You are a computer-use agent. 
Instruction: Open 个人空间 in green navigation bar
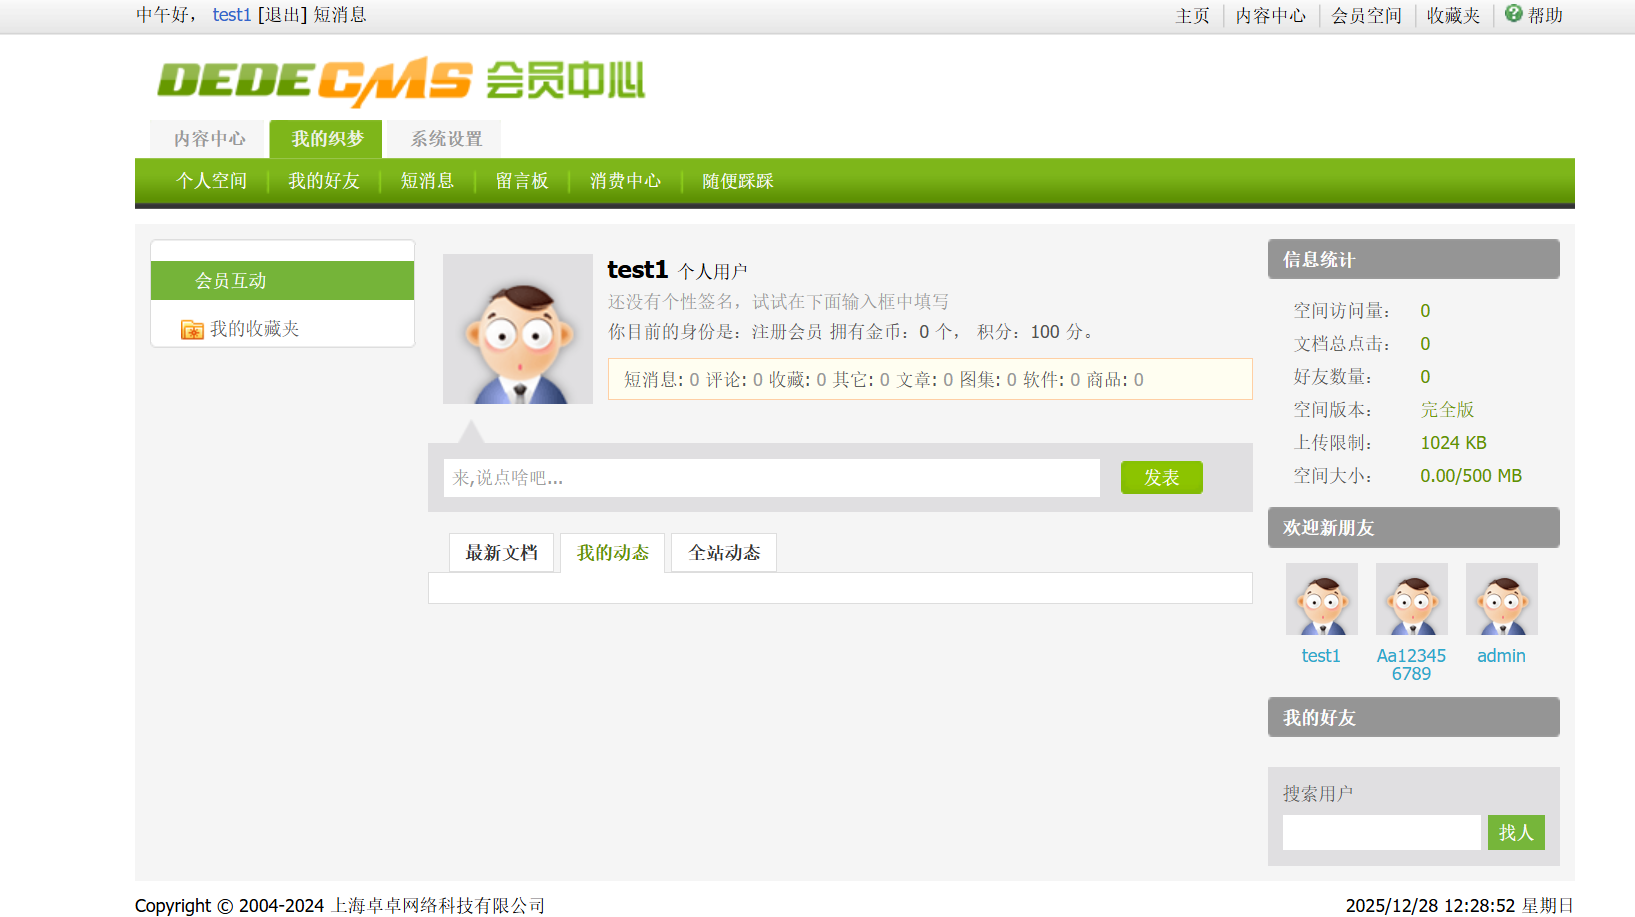(211, 181)
